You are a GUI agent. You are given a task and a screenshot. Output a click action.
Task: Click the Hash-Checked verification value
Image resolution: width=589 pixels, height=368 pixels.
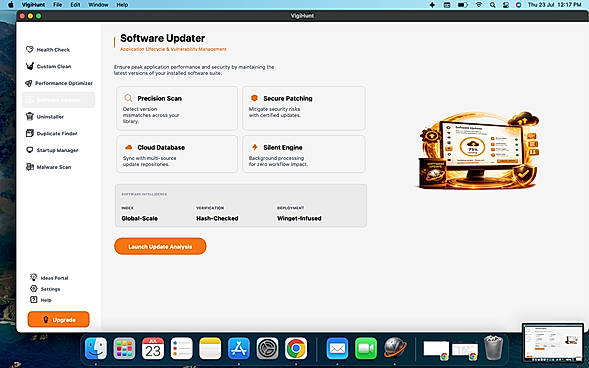(x=217, y=218)
